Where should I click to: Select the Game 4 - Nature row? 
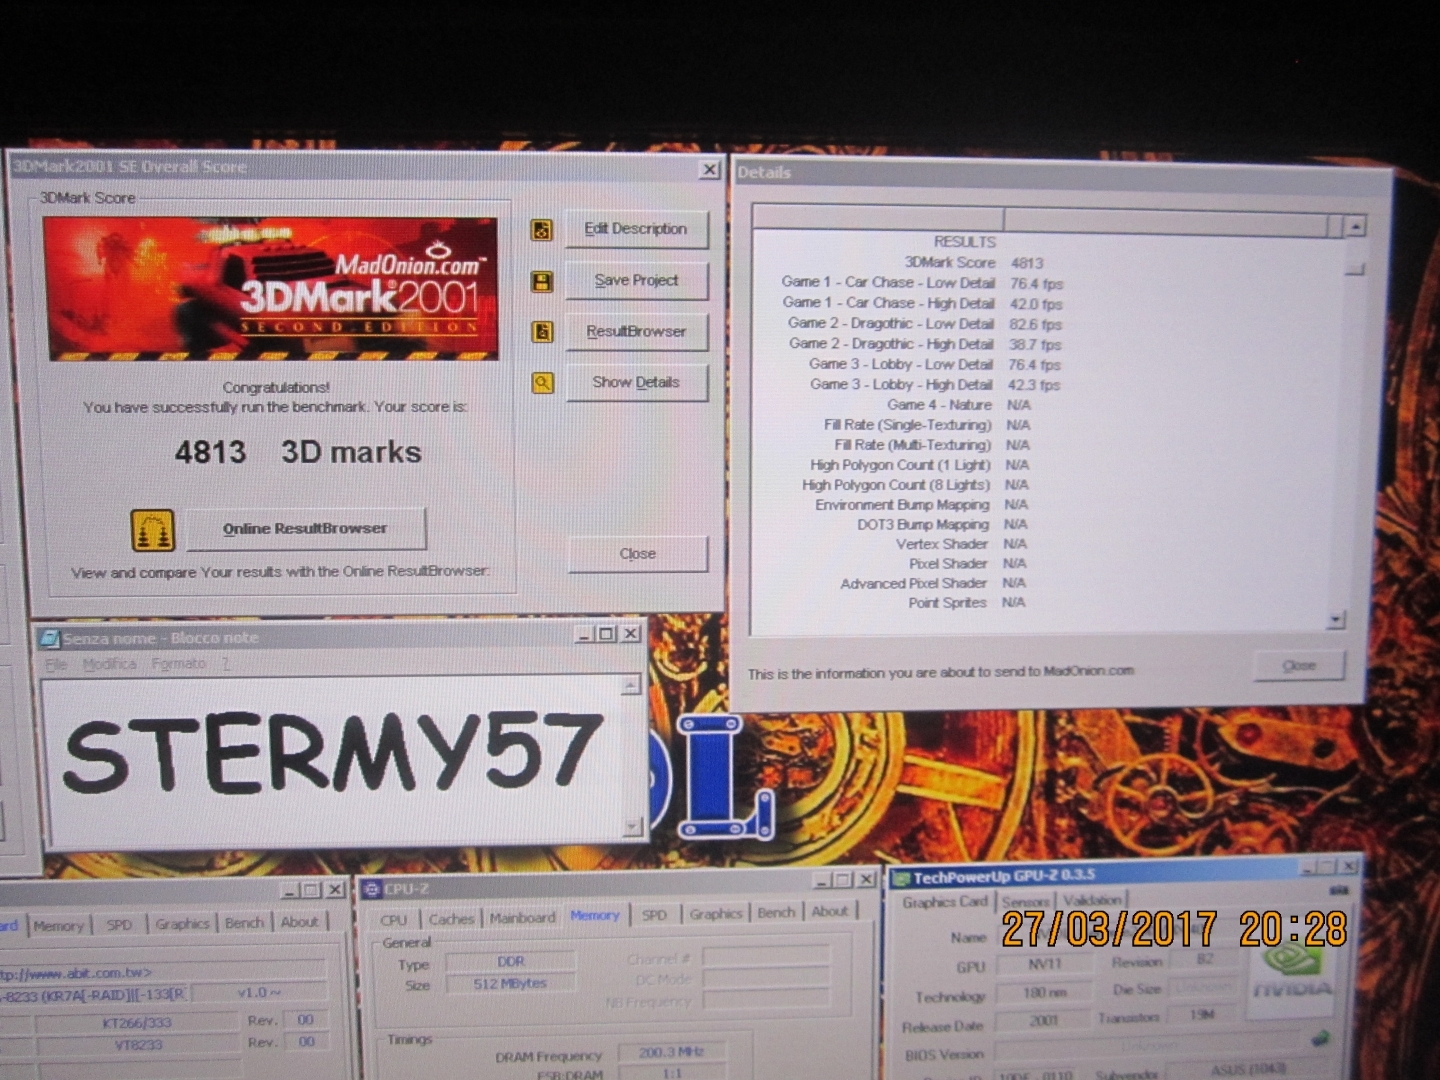(958, 405)
